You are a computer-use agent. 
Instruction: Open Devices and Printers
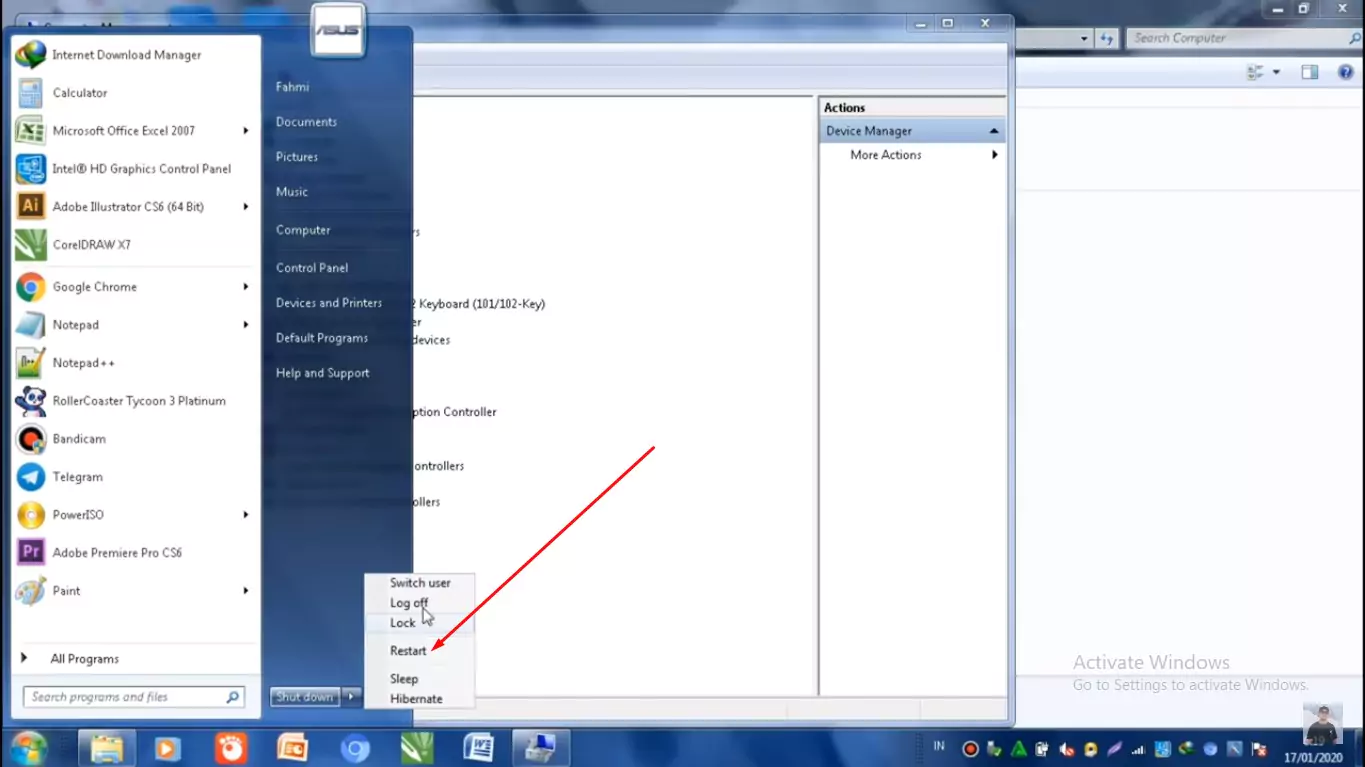329,303
